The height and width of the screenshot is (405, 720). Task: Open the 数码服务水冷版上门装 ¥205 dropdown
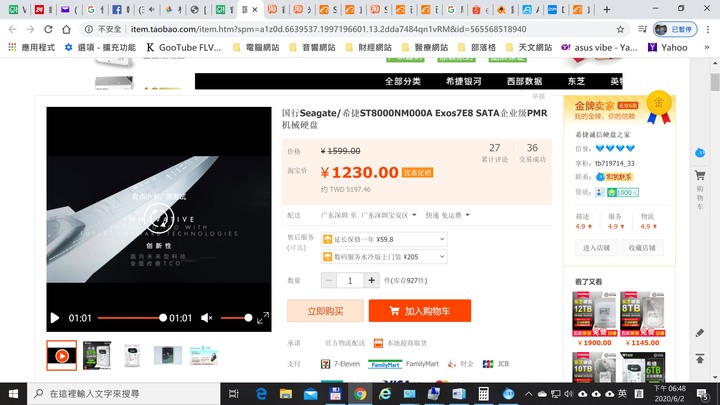(384, 257)
